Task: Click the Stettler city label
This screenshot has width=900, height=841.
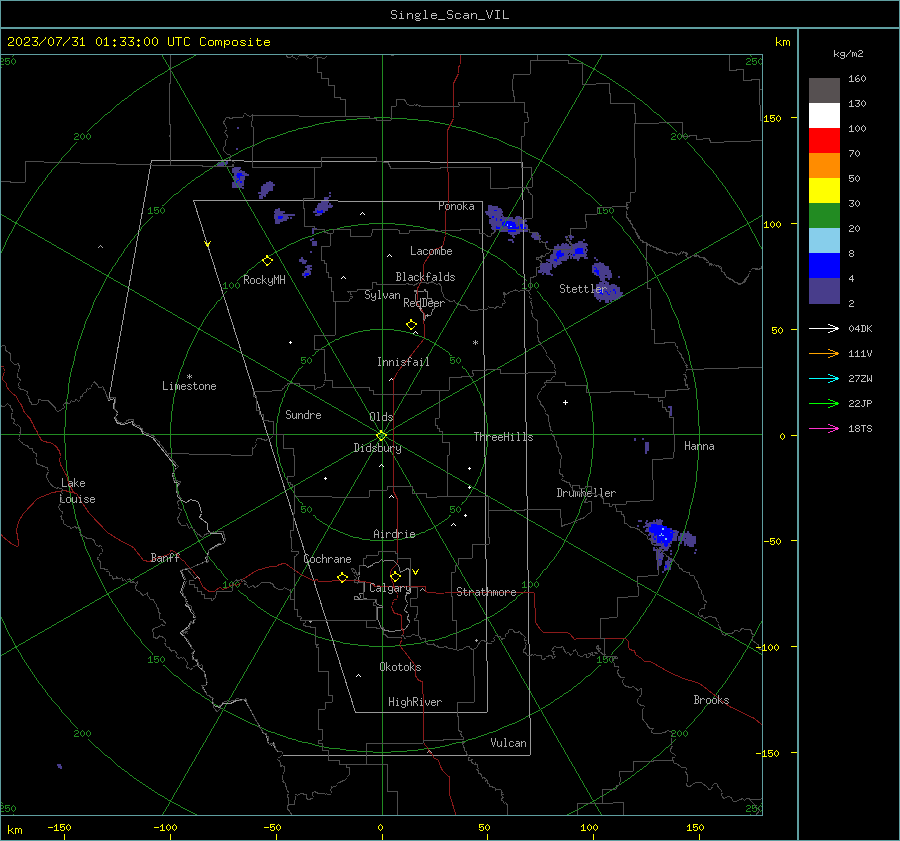Action: point(583,289)
